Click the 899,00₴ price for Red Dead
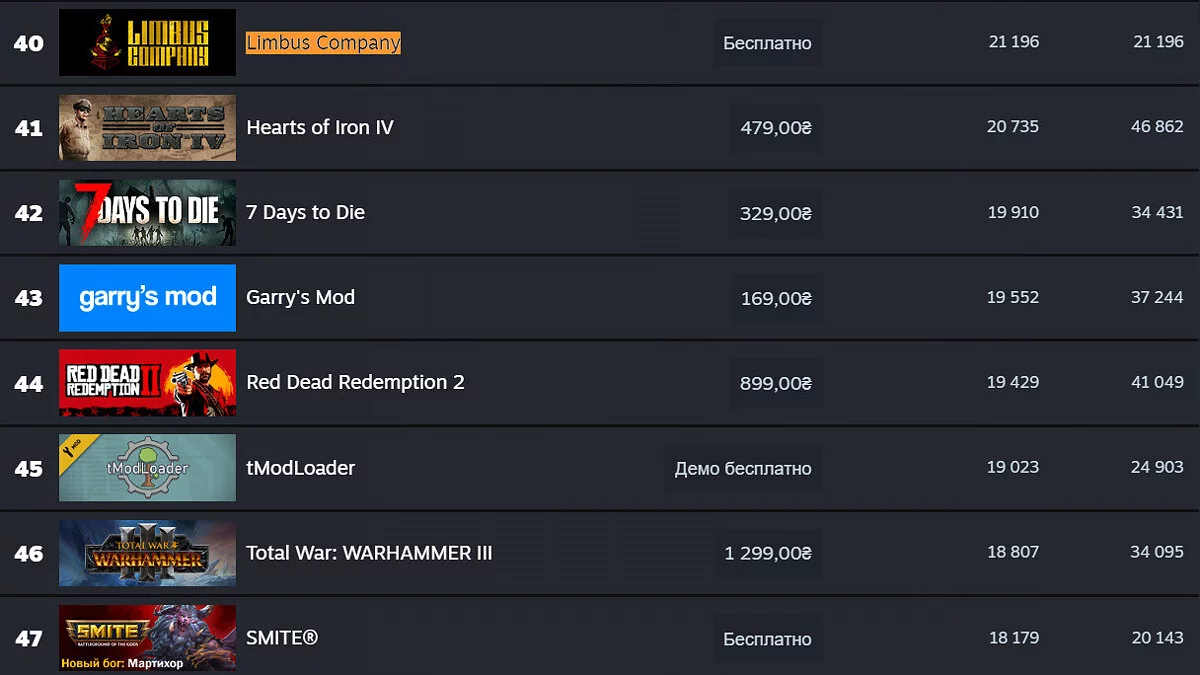The image size is (1200, 675). point(776,383)
